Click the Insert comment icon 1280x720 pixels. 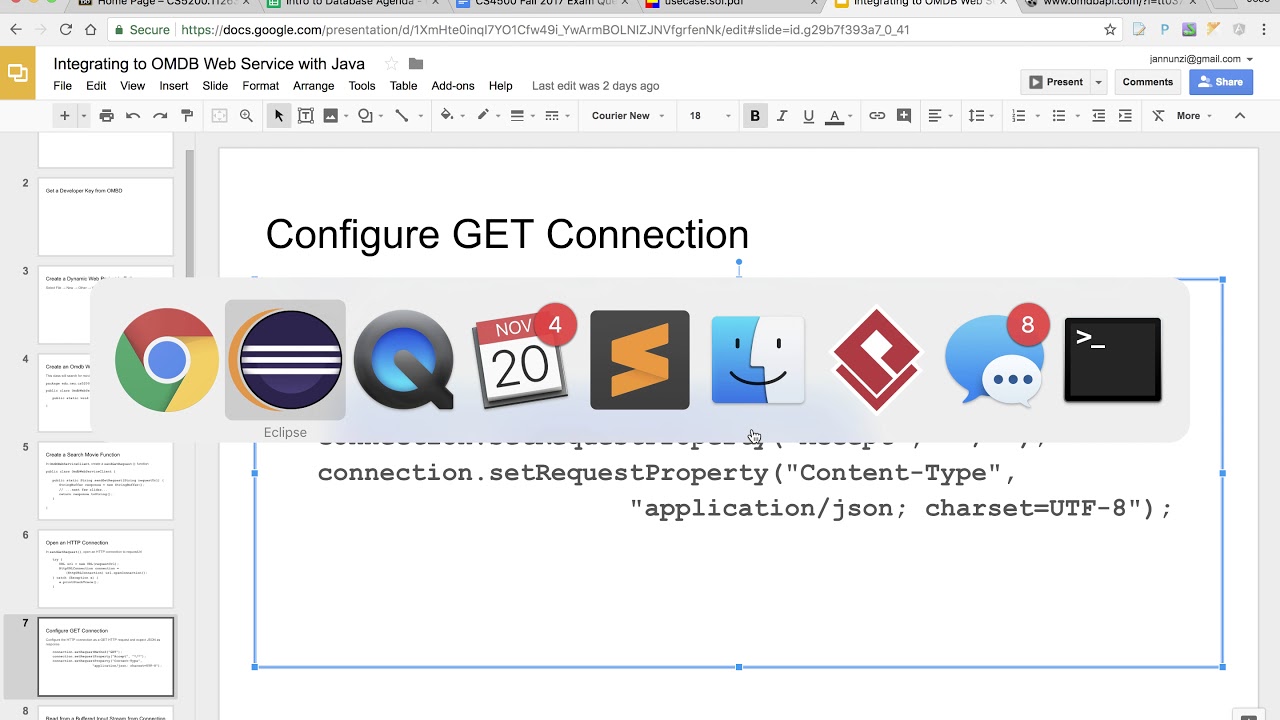pos(904,116)
